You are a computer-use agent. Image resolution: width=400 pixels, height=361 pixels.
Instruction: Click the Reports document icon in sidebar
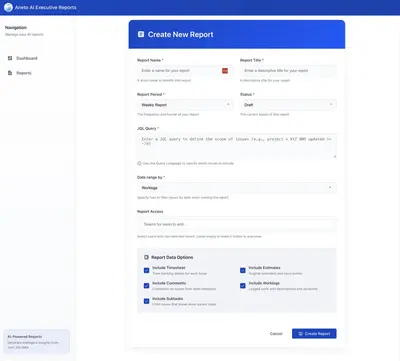(10, 73)
